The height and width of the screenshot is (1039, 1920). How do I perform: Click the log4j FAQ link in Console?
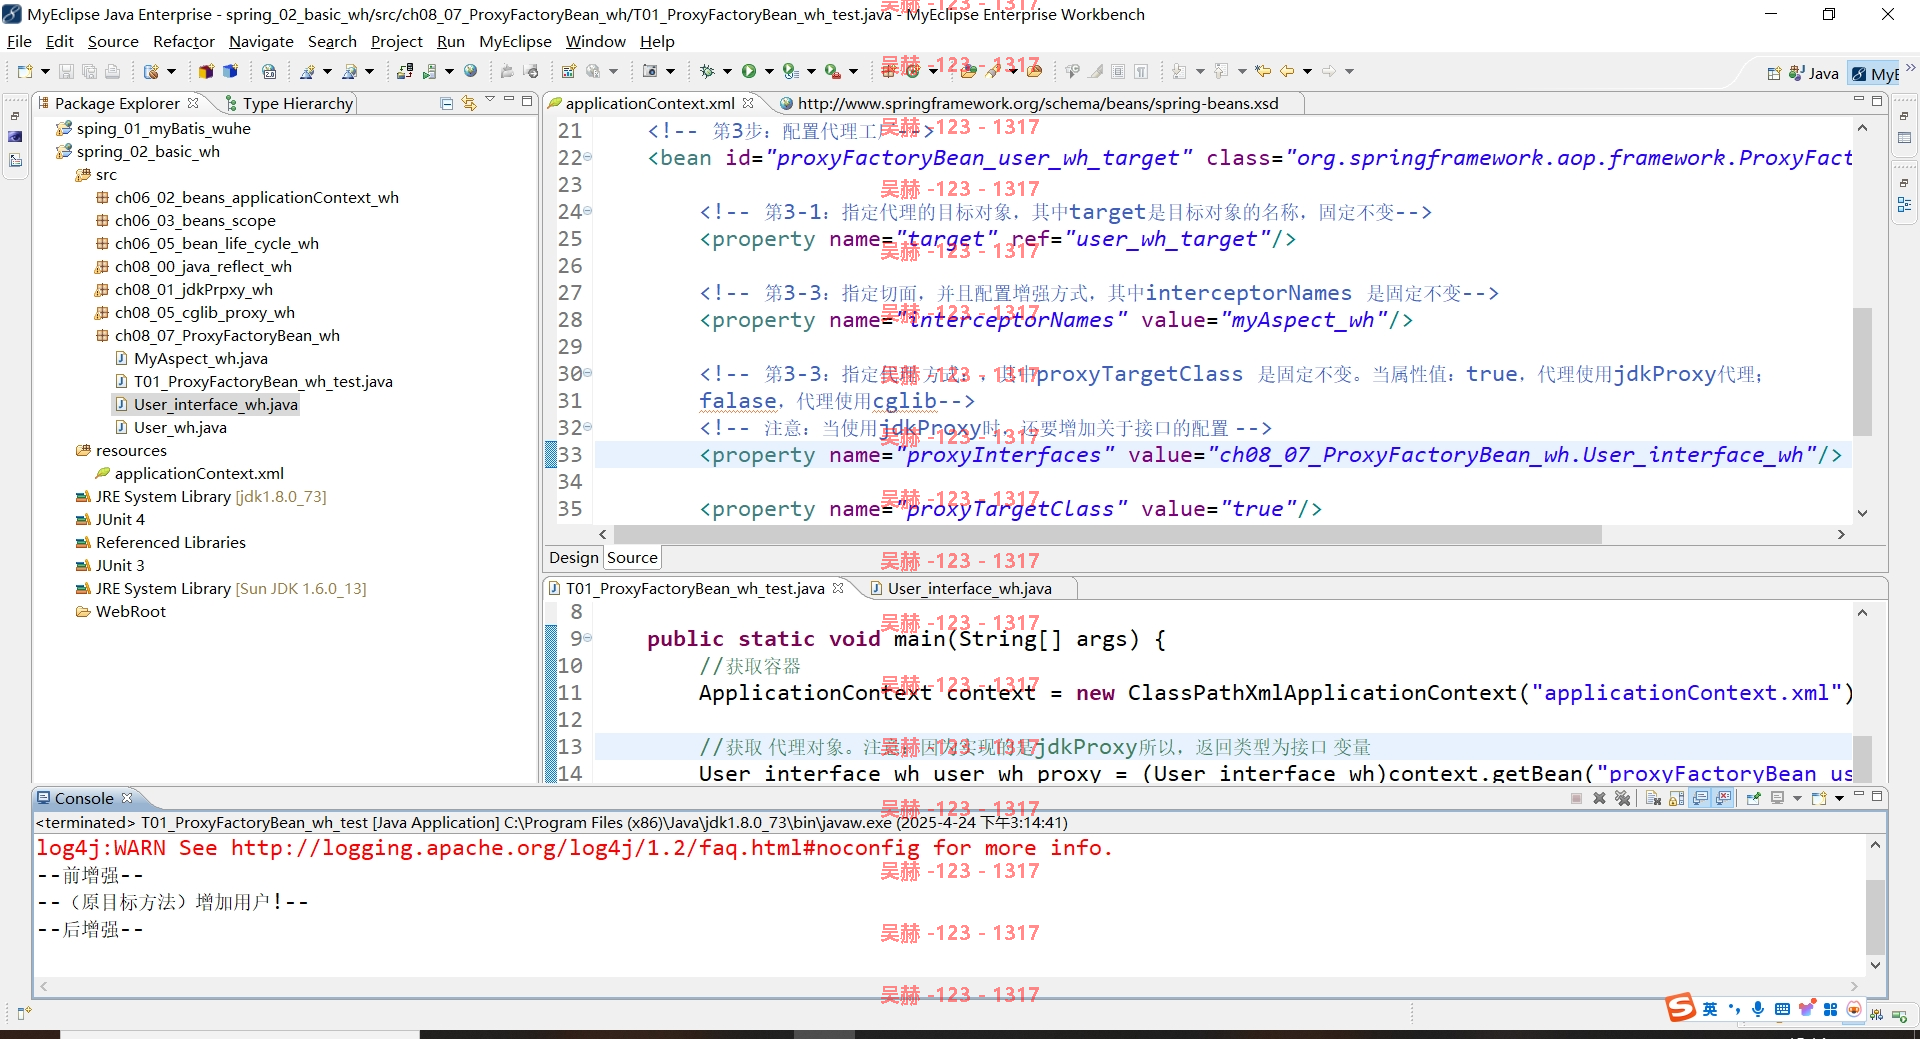(x=575, y=847)
